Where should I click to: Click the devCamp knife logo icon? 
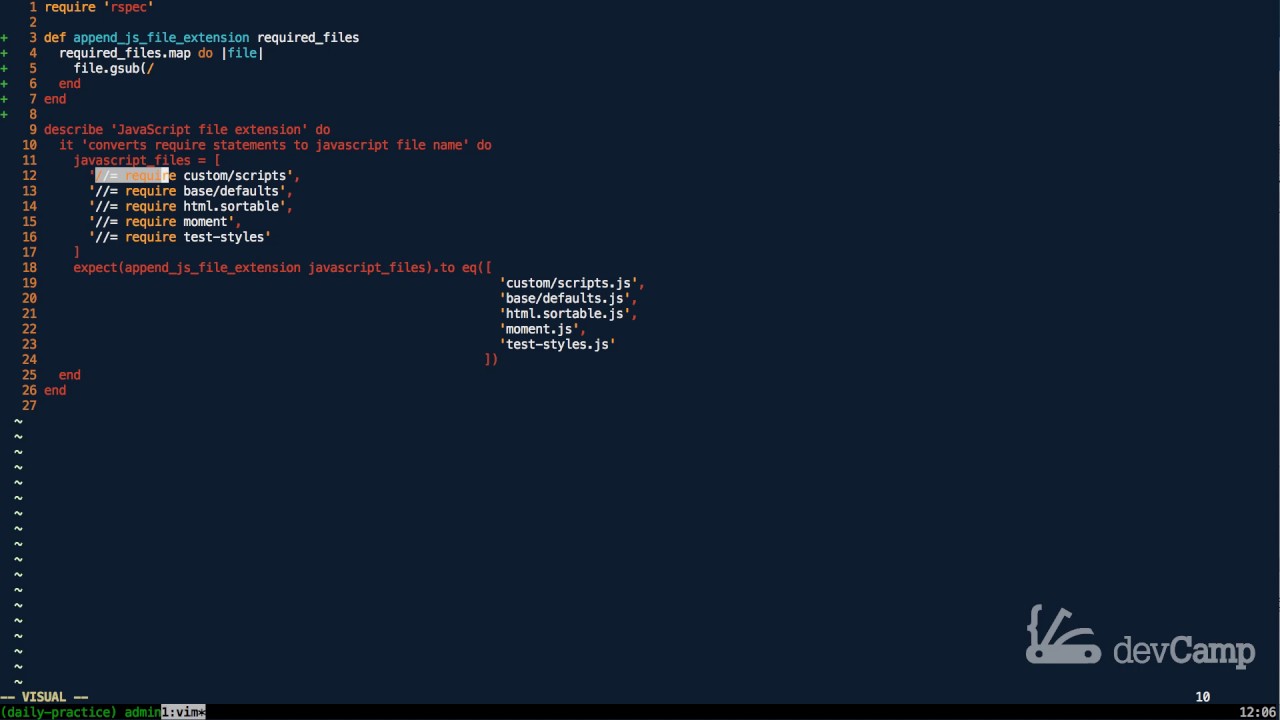pyautogui.click(x=1062, y=635)
